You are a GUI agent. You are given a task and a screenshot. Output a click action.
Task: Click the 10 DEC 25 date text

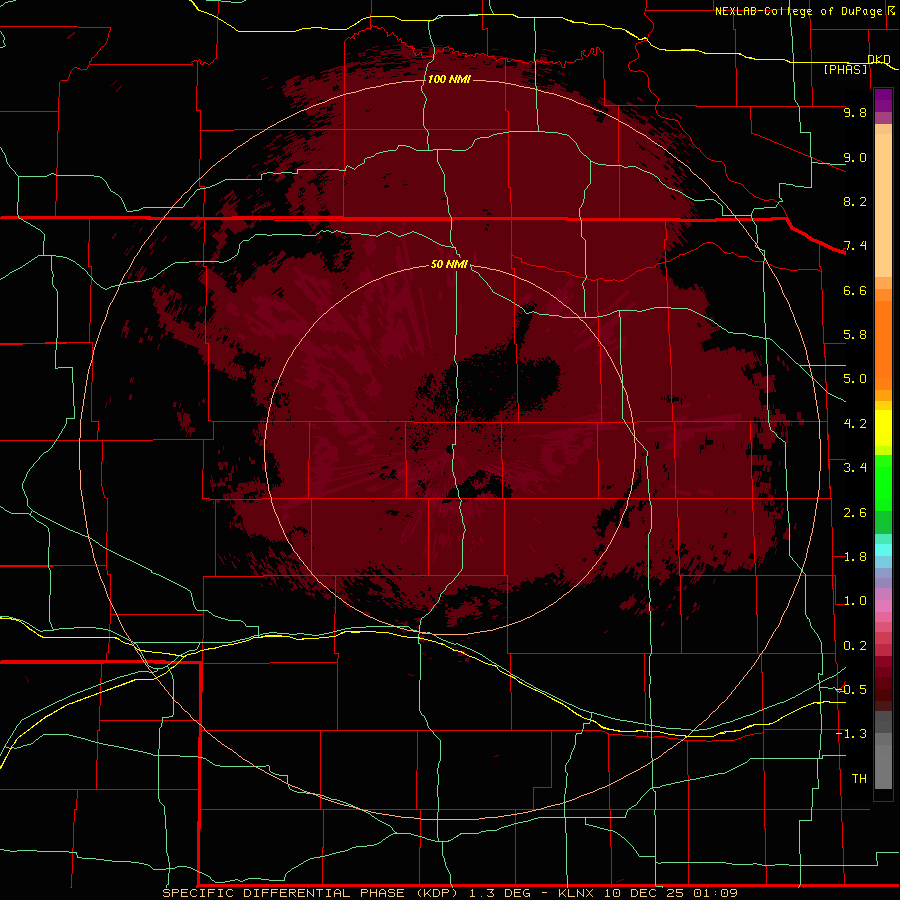[x=645, y=893]
